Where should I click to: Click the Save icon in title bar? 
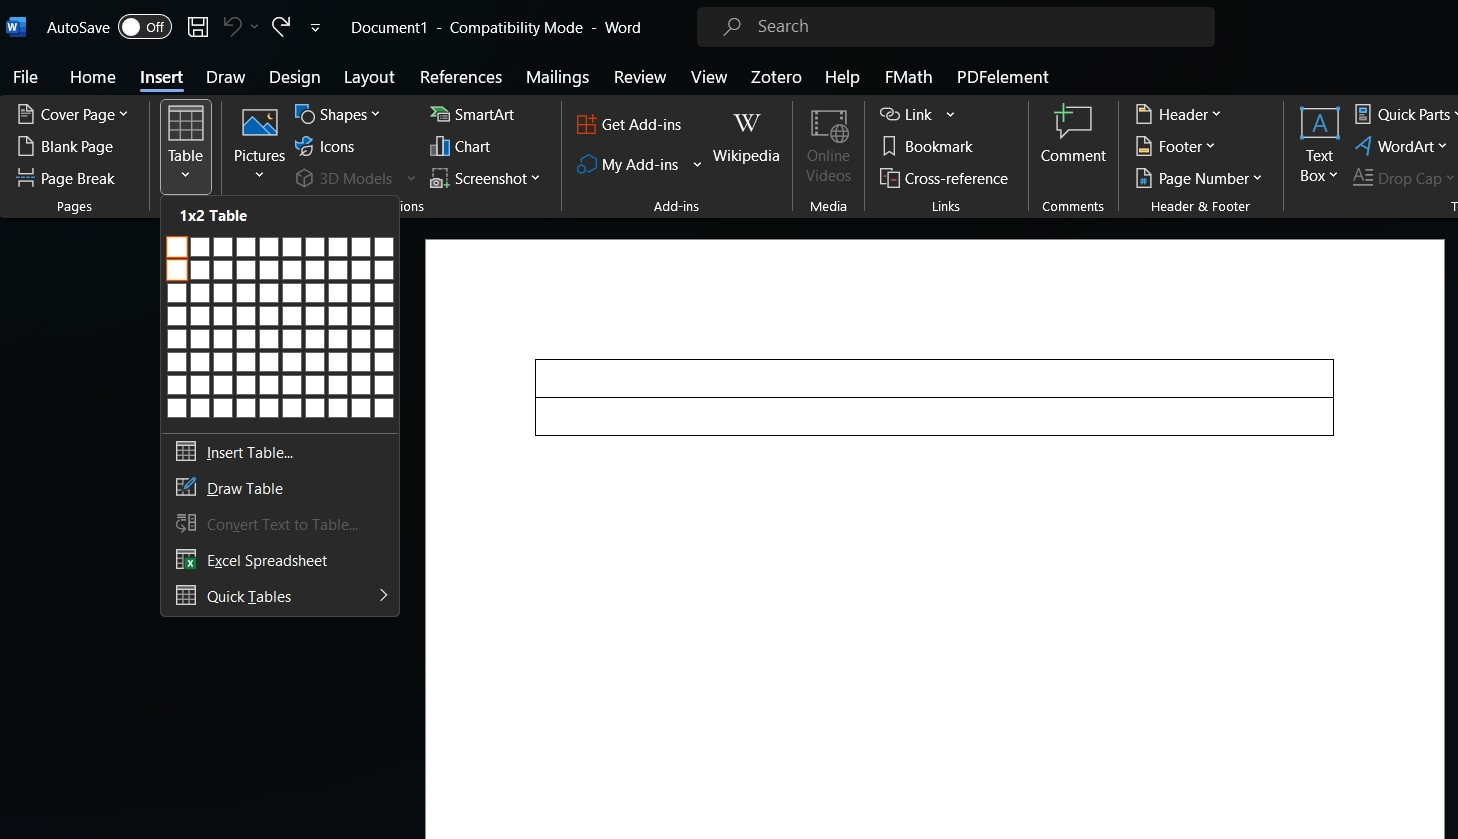click(198, 27)
